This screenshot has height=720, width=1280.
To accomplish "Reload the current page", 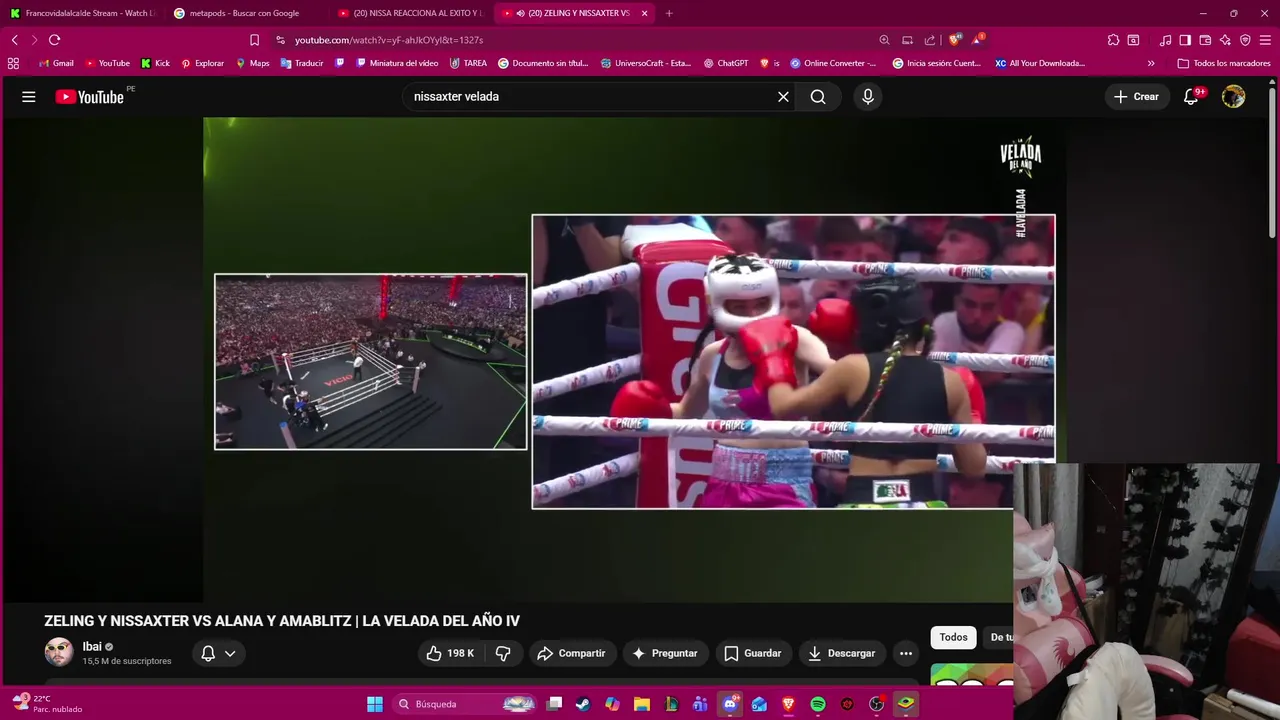I will 54,40.
